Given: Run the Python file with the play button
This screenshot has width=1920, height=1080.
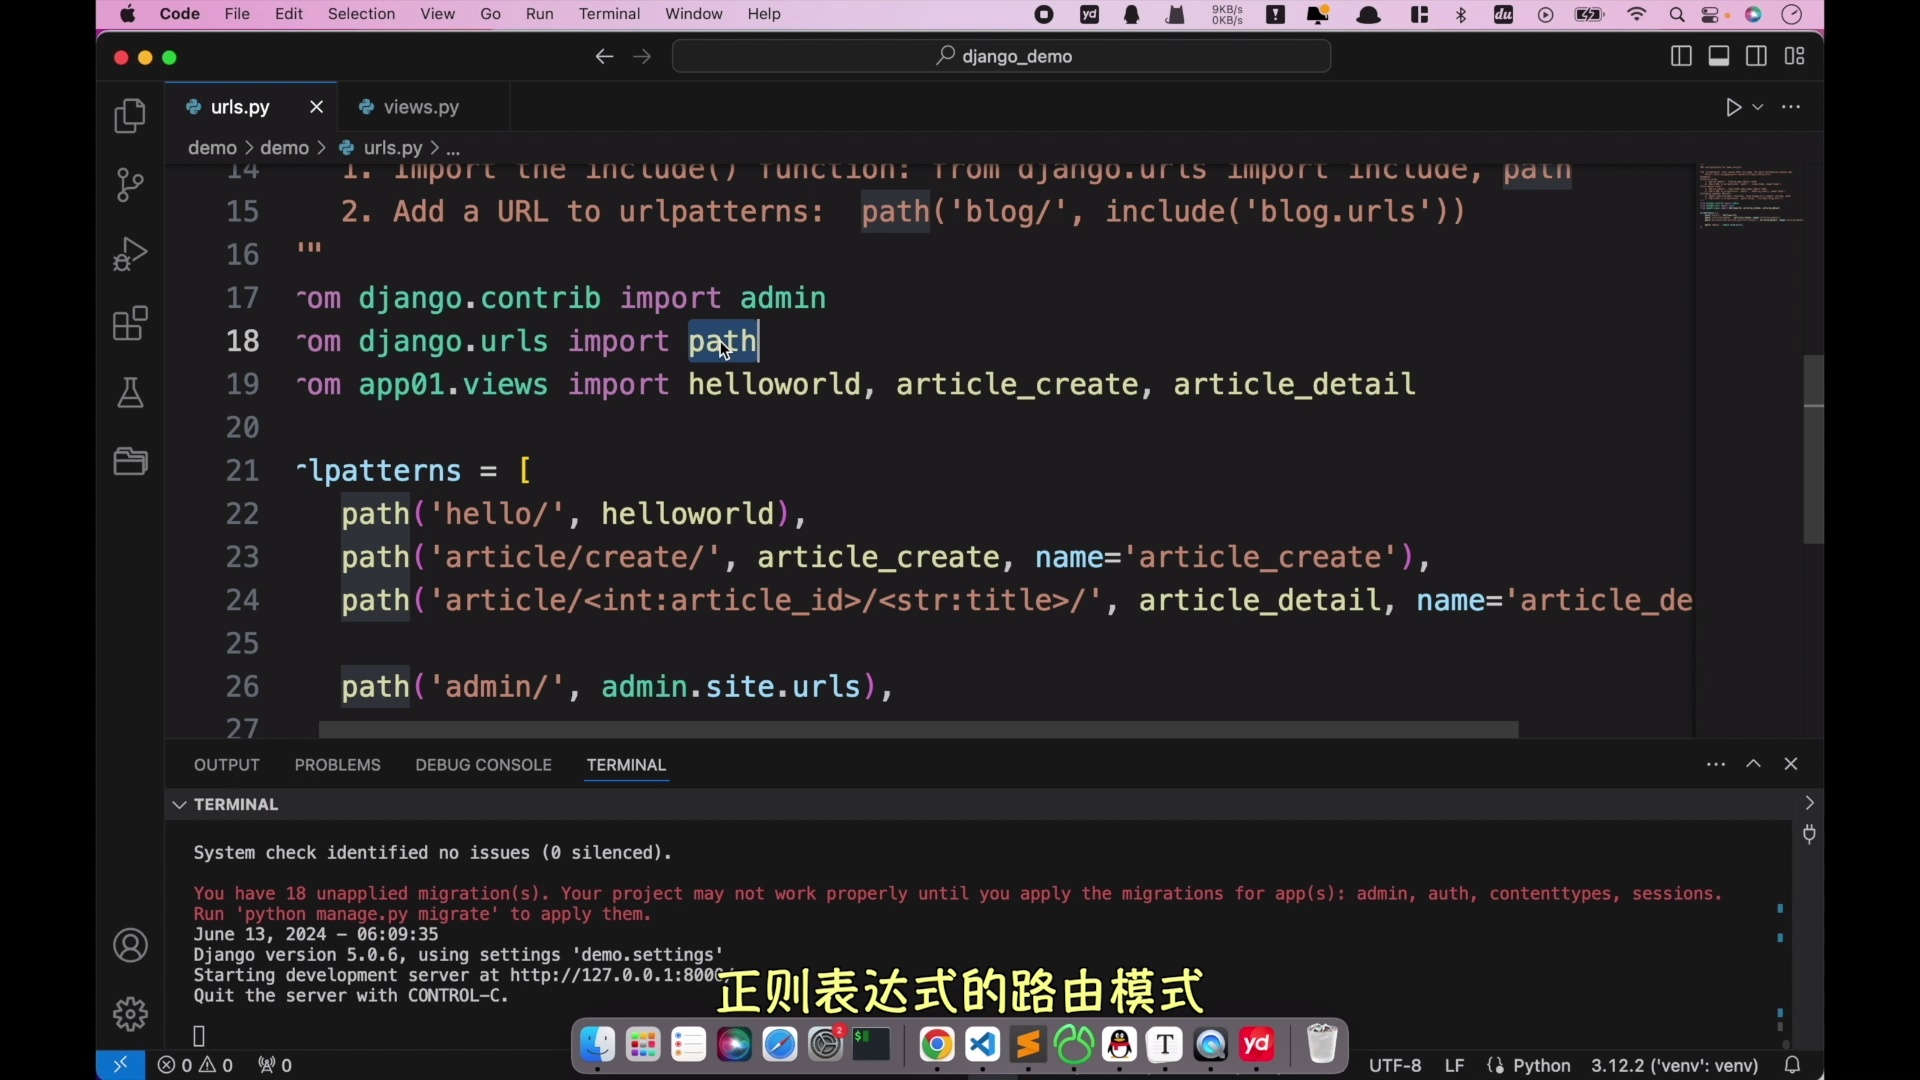Looking at the screenshot, I should tap(1733, 107).
